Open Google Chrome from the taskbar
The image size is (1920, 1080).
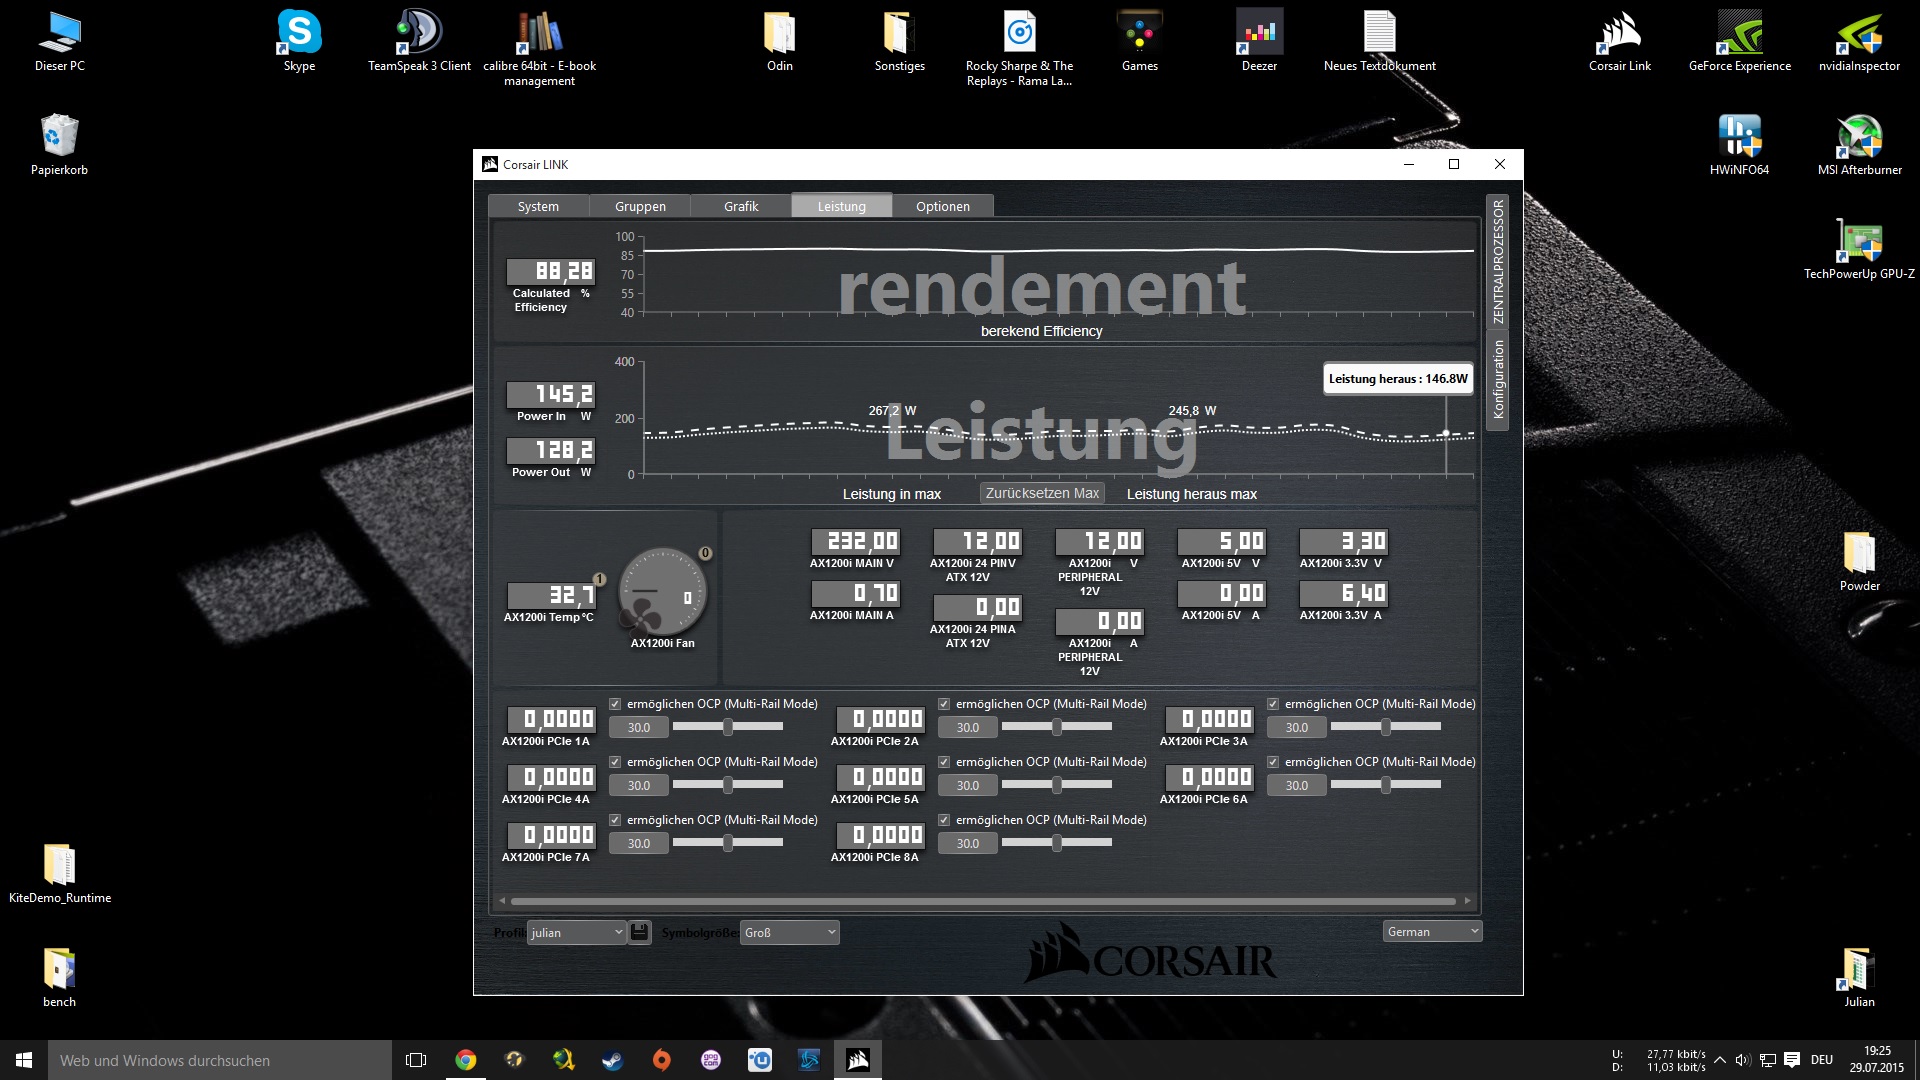(x=466, y=1060)
